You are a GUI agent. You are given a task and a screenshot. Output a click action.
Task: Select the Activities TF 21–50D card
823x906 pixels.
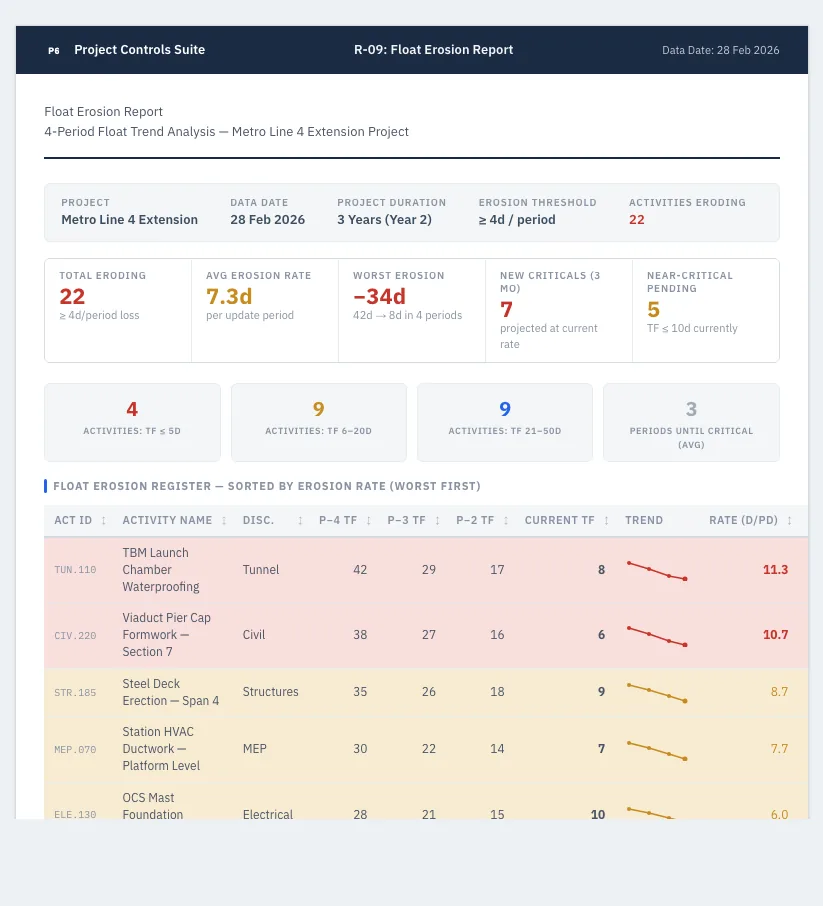coord(505,422)
